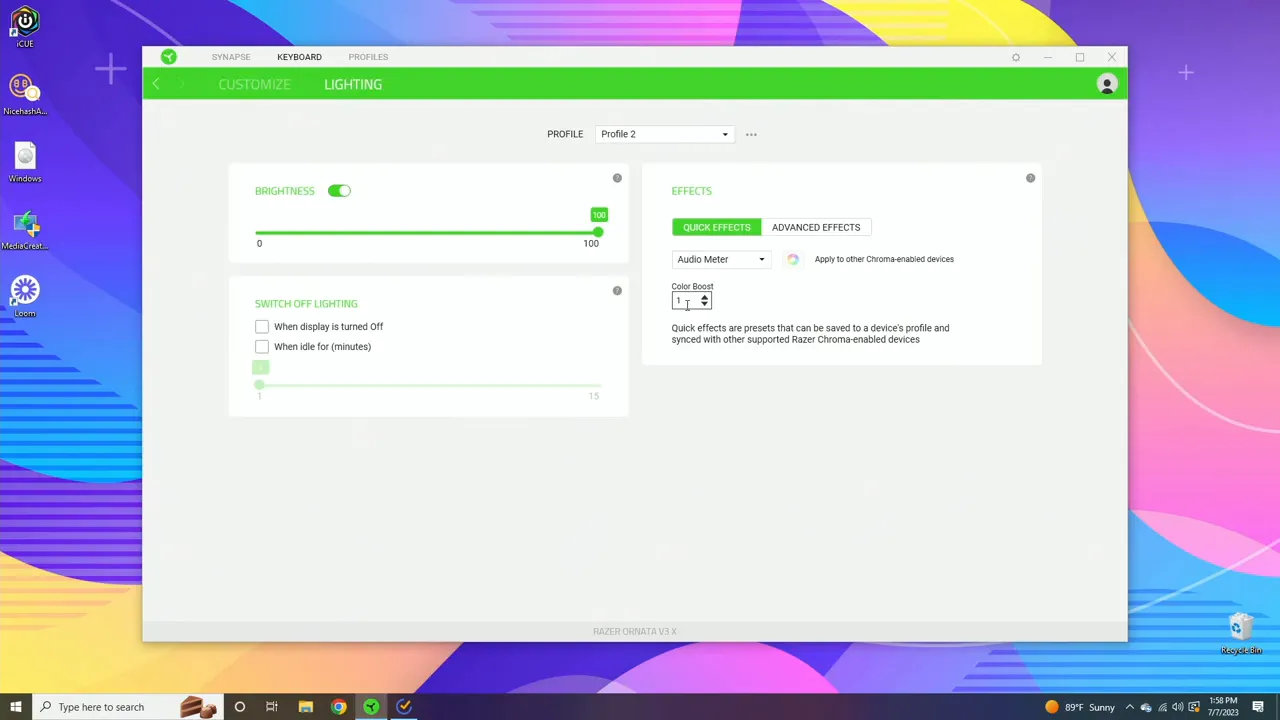Screen dimensions: 1280x720
Task: Open the Audio Meter effect dropdown
Action: click(x=720, y=259)
